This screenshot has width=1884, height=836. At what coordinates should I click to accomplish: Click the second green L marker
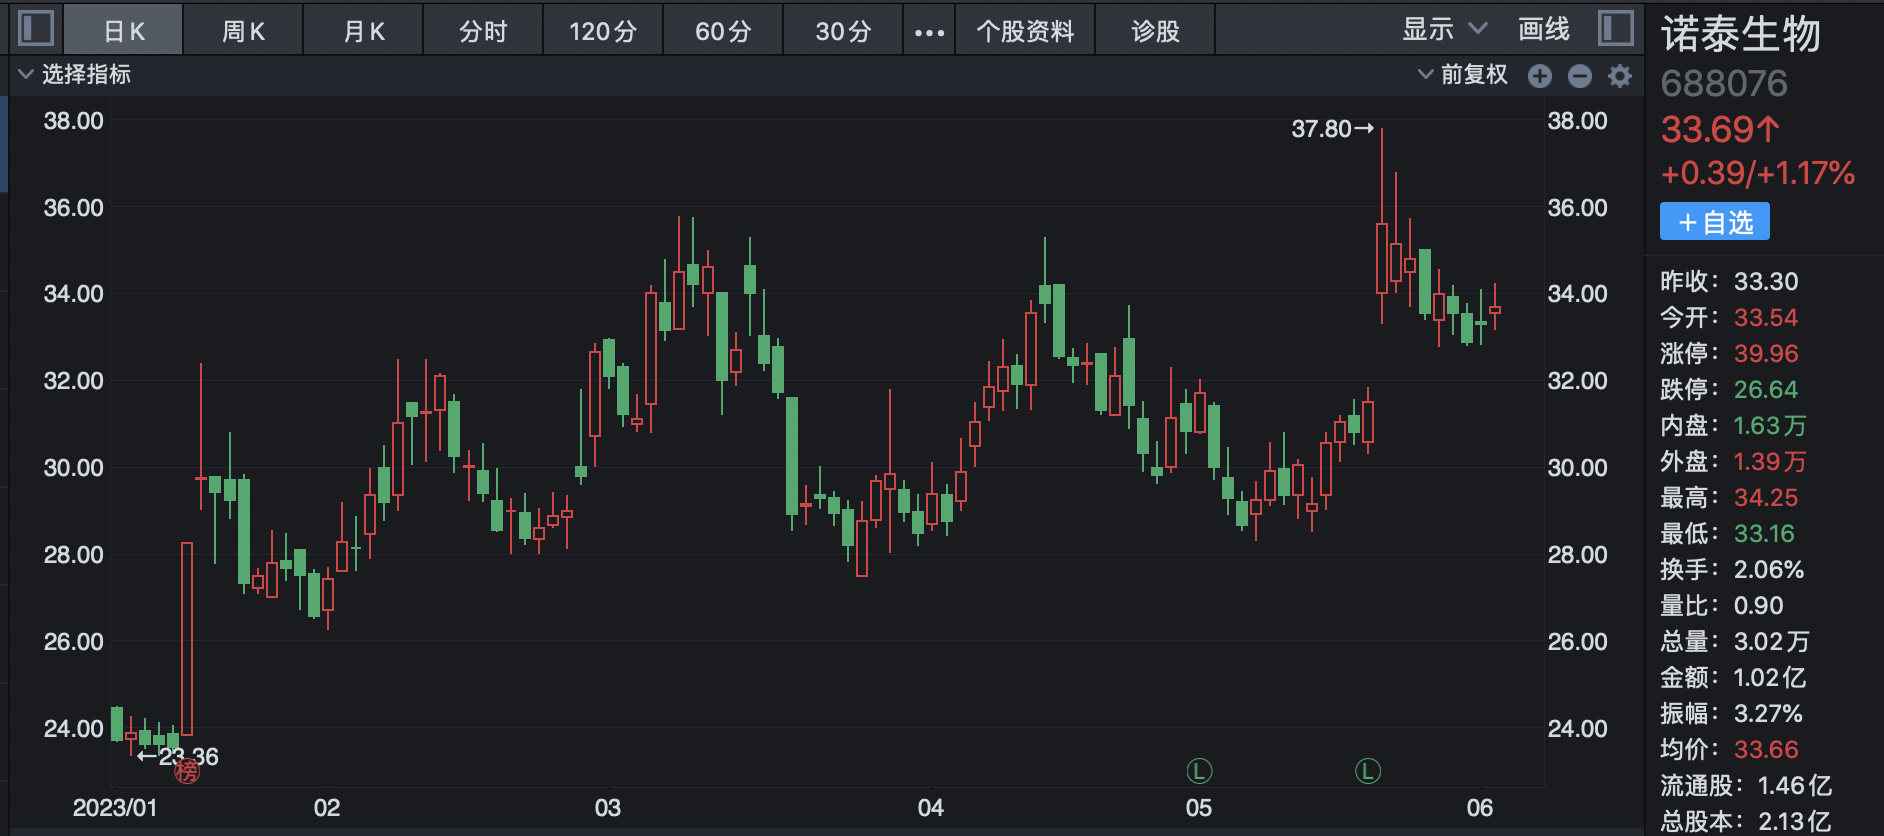pyautogui.click(x=1368, y=771)
